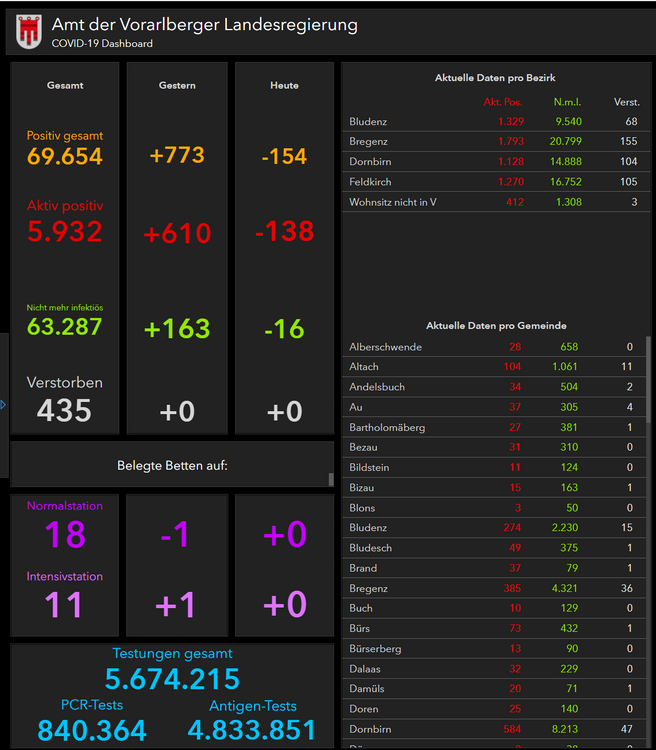Click the Aktuelle Daten pro Gemeinde heading
Screen dimensions: 656x750
click(x=496, y=326)
